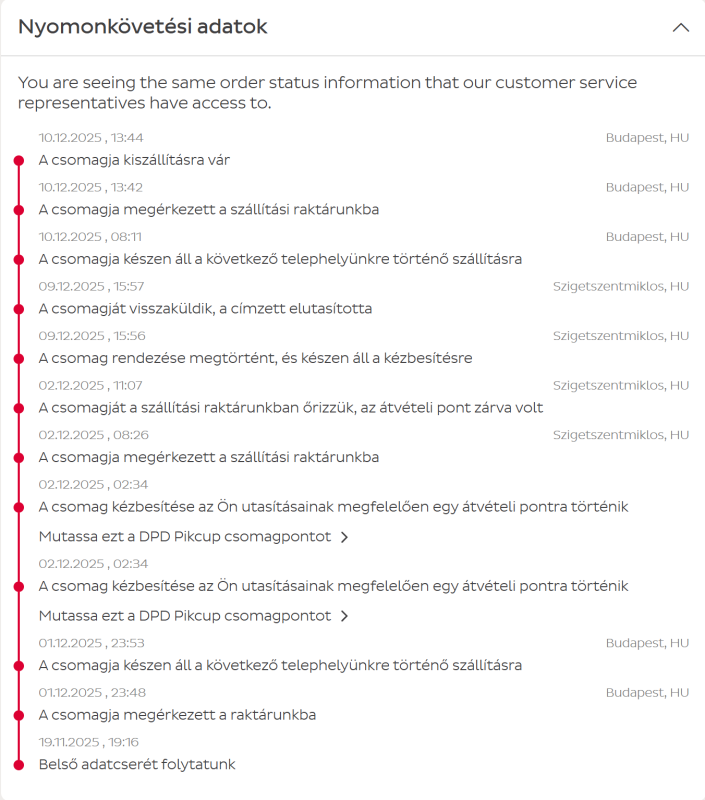Open the lower DPD Pikcup csomagpont link
This screenshot has height=800, width=705.
pyautogui.click(x=185, y=616)
